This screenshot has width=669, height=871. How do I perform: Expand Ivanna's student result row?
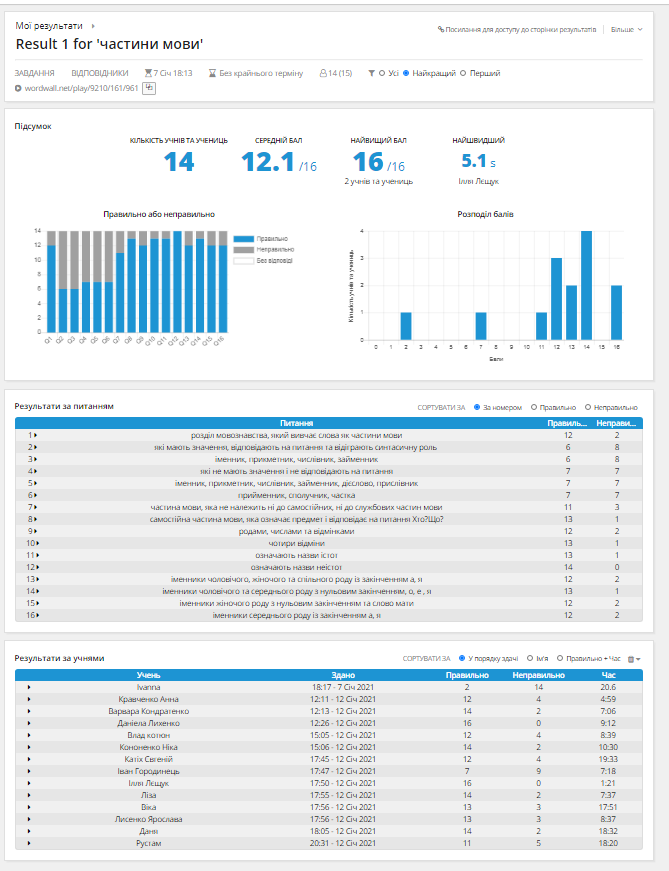pos(29,687)
